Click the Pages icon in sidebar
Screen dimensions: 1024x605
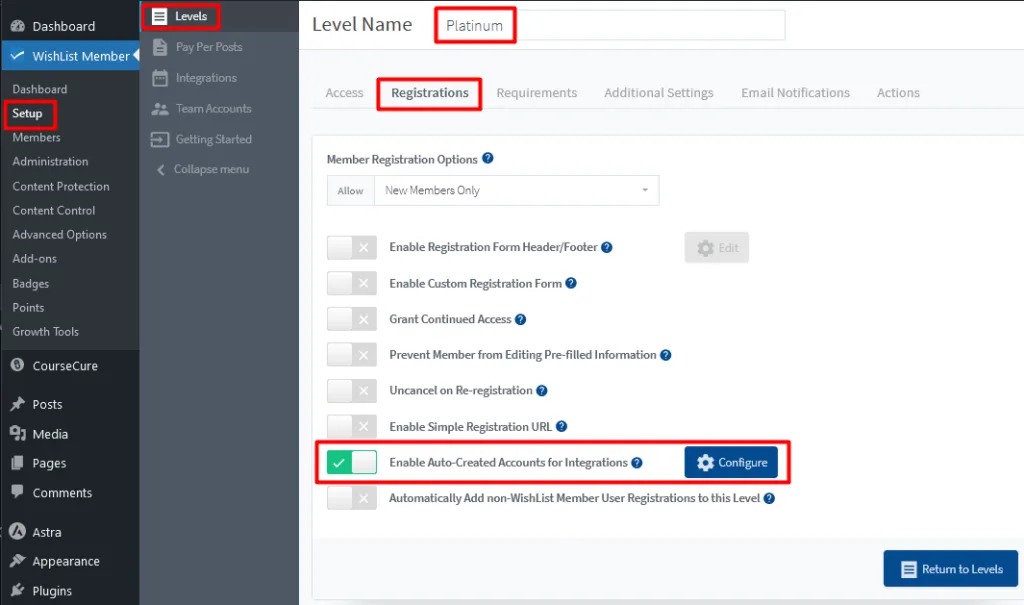tap(18, 463)
